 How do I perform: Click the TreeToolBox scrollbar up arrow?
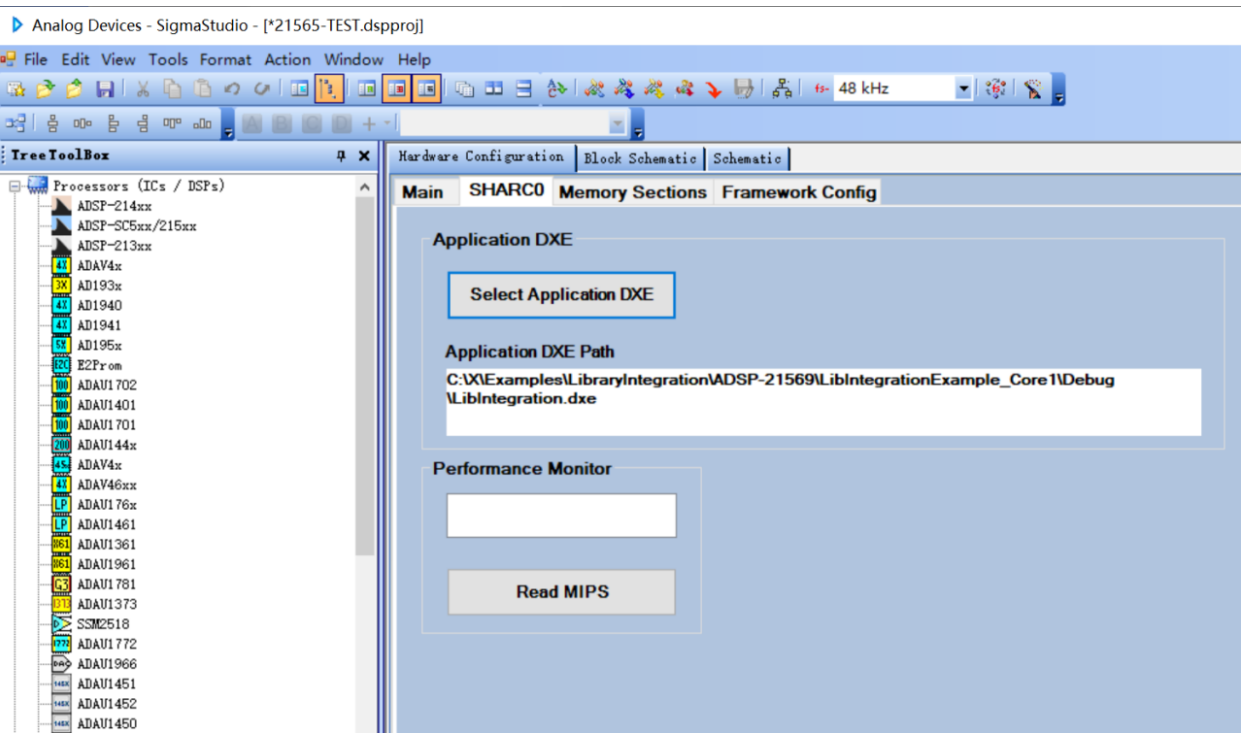click(364, 187)
